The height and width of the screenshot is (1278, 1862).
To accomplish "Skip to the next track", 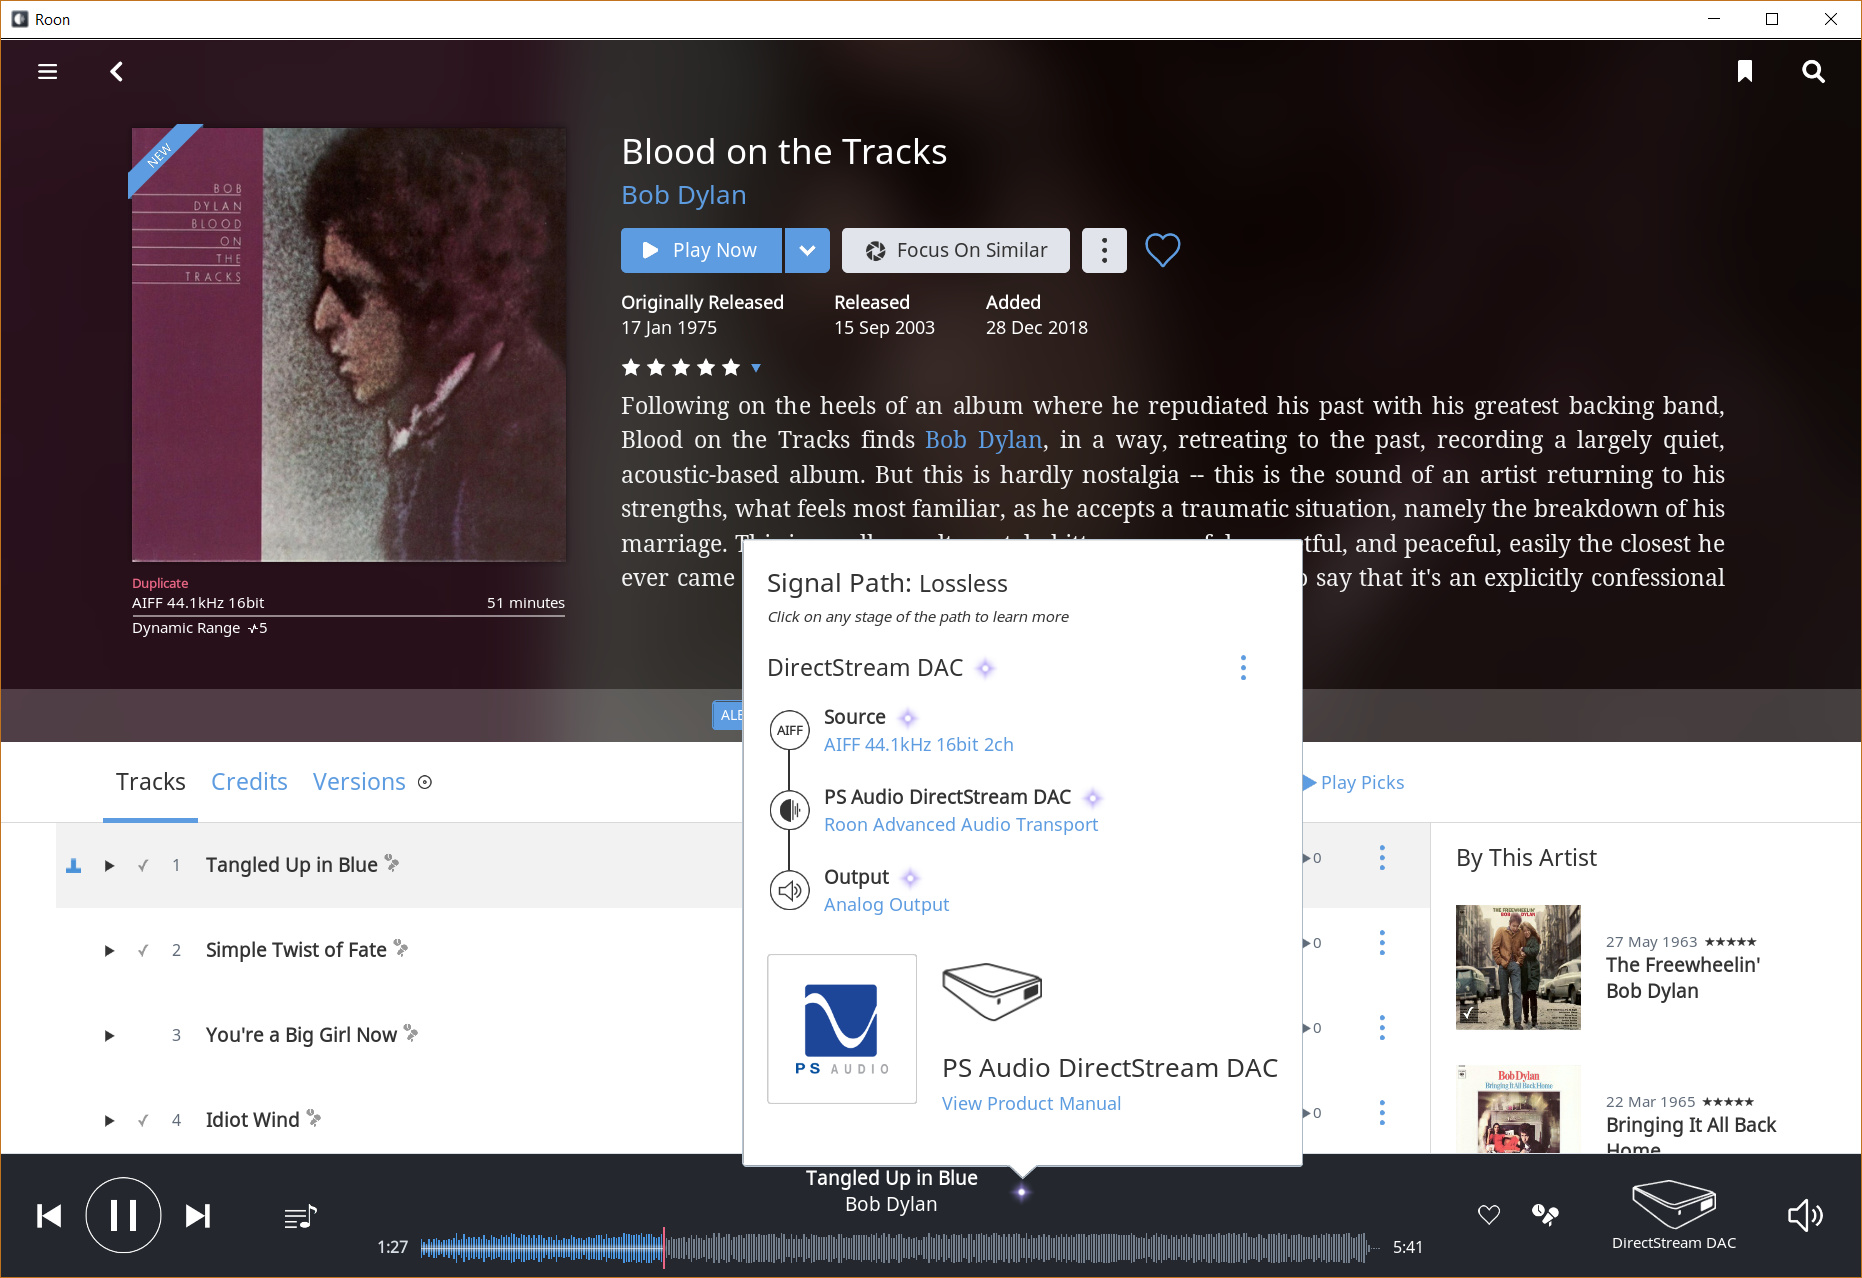I will pyautogui.click(x=198, y=1216).
